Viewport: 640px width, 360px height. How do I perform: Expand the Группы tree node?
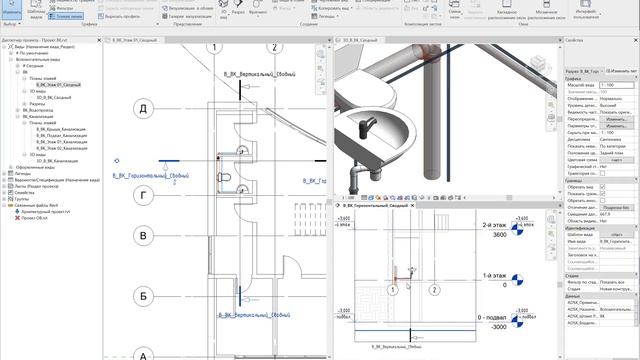4,199
